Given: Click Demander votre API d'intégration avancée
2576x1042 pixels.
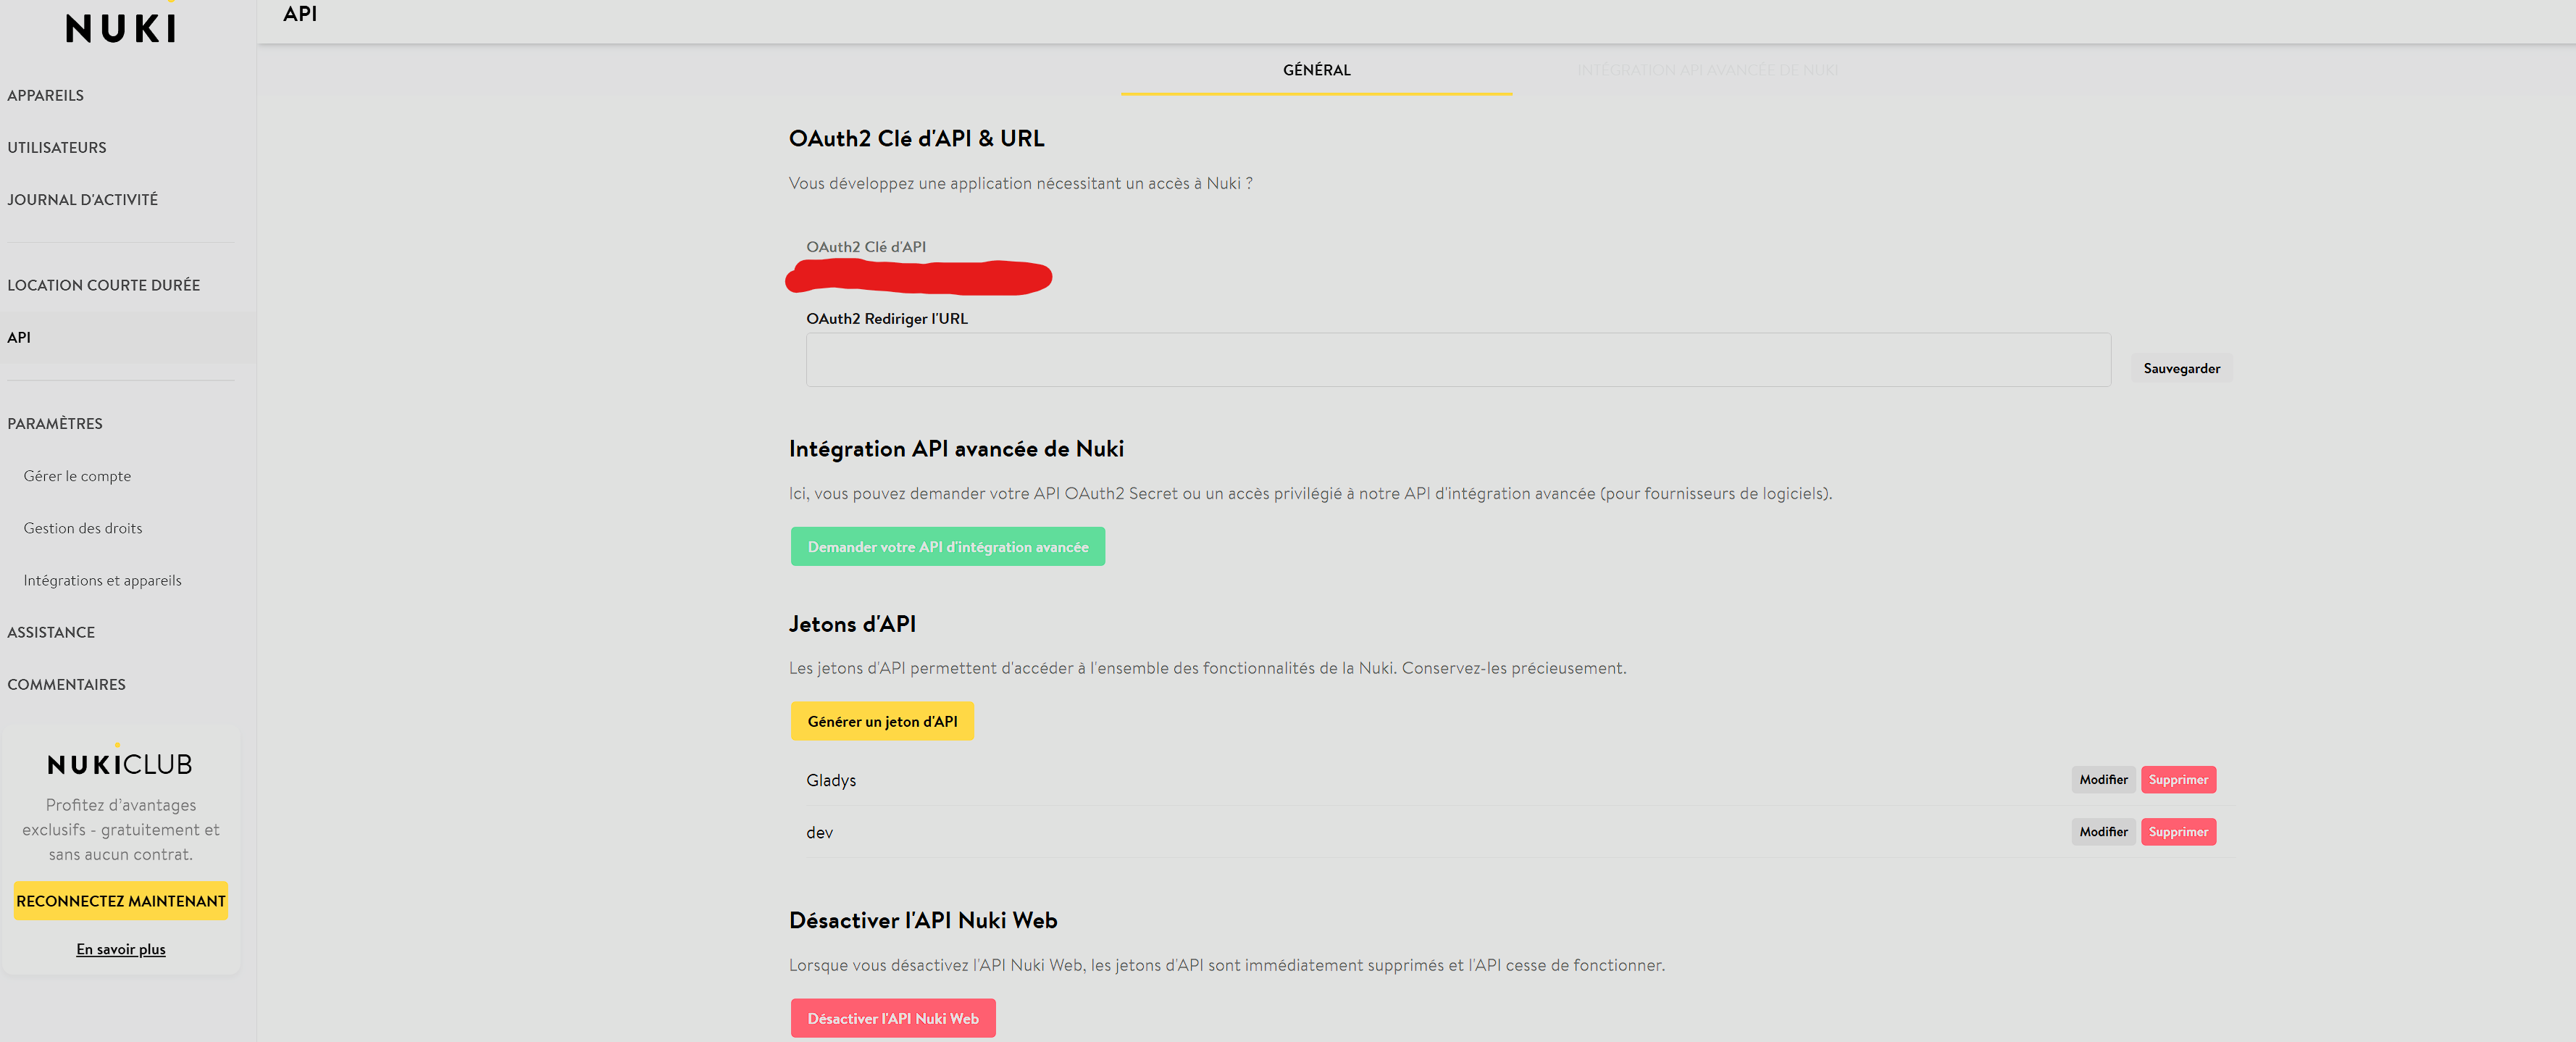Looking at the screenshot, I should [x=947, y=547].
